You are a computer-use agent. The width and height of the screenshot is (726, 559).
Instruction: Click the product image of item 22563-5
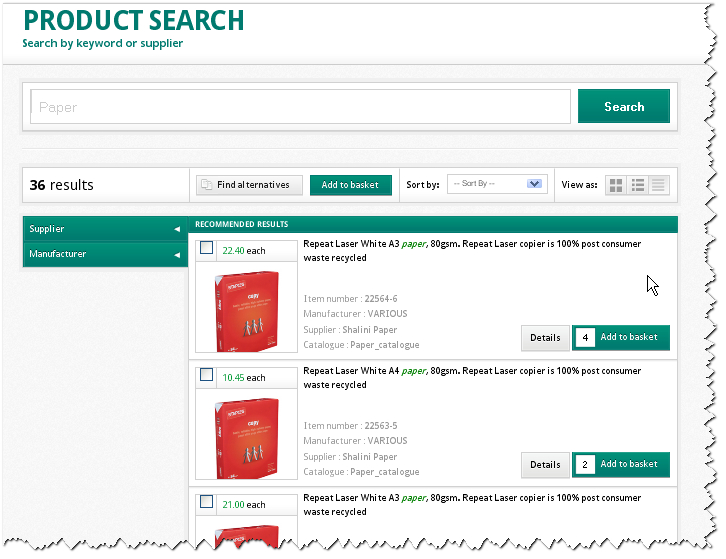[x=246, y=437]
